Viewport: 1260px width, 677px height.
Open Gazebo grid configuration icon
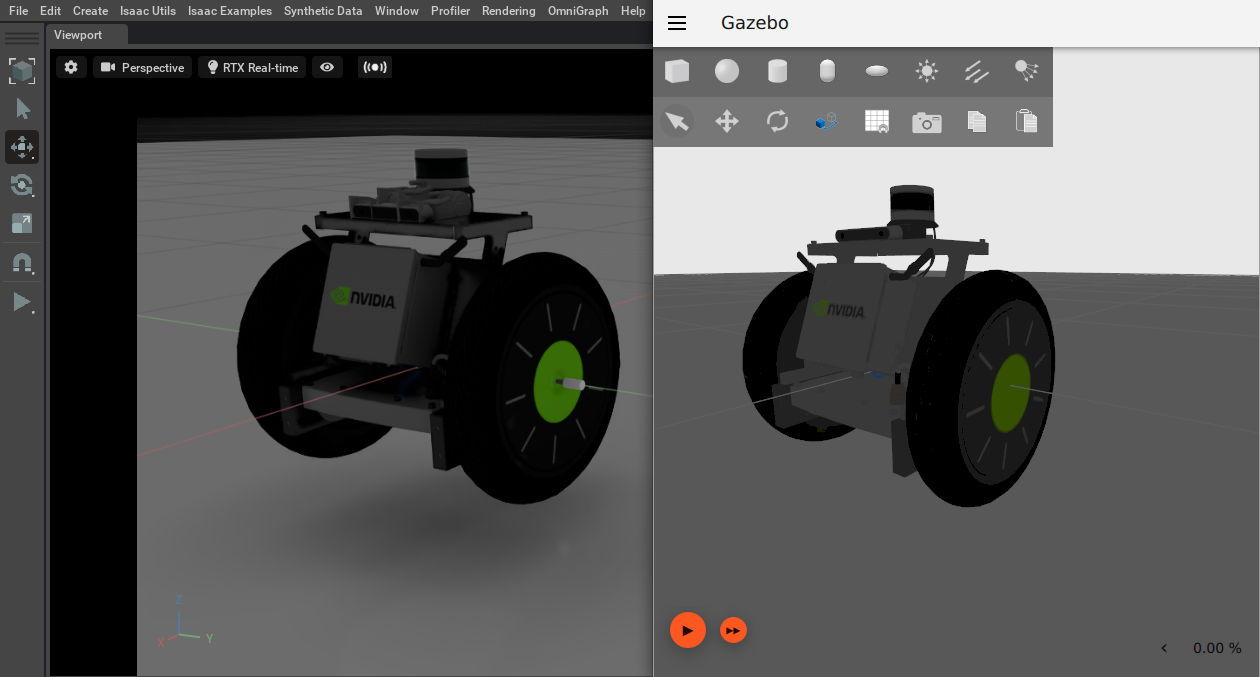877,121
